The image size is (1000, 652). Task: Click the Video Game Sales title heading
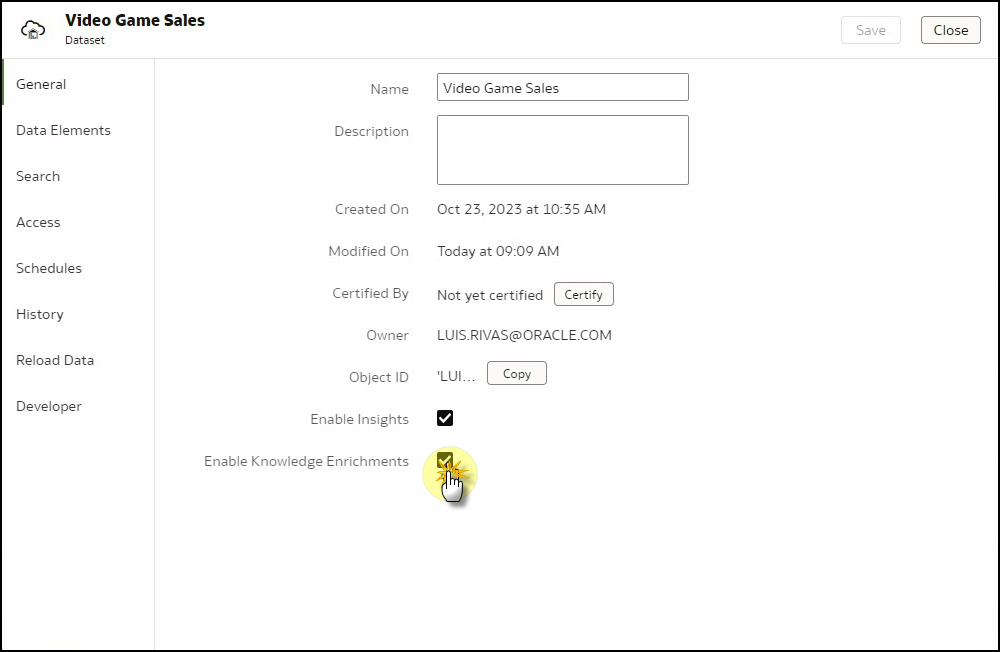pos(135,20)
